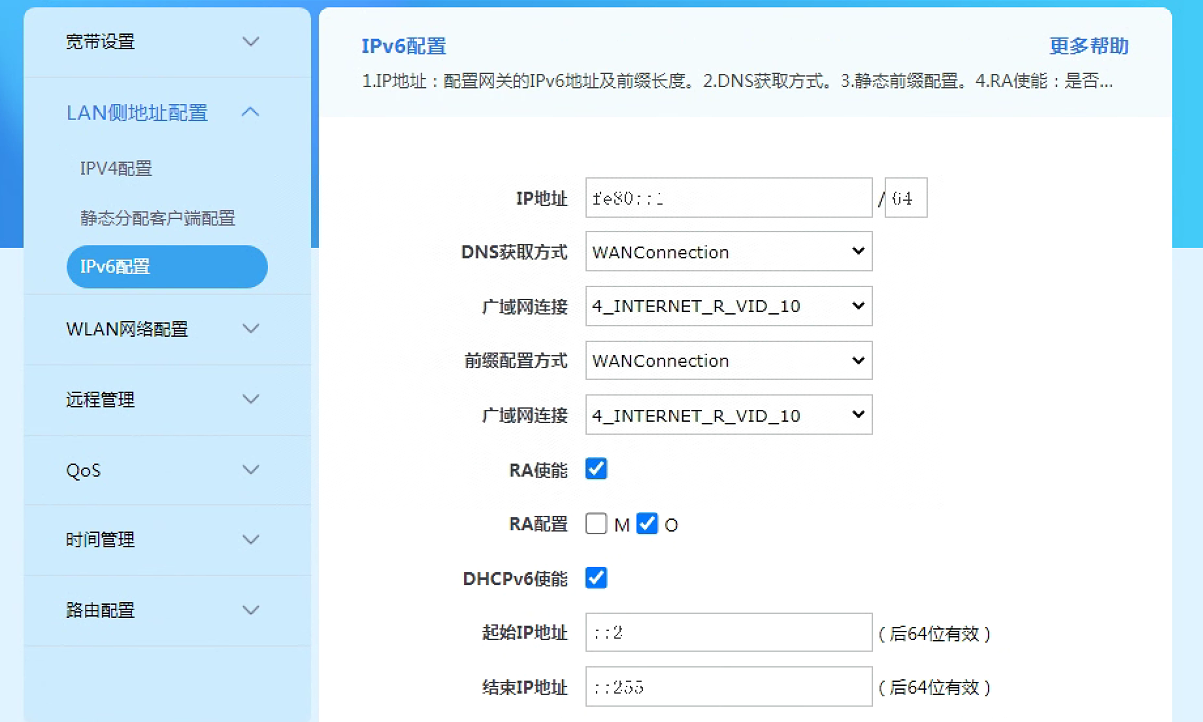The image size is (1203, 722).
Task: Open the 前缀配置方式 dropdown
Action: (728, 360)
